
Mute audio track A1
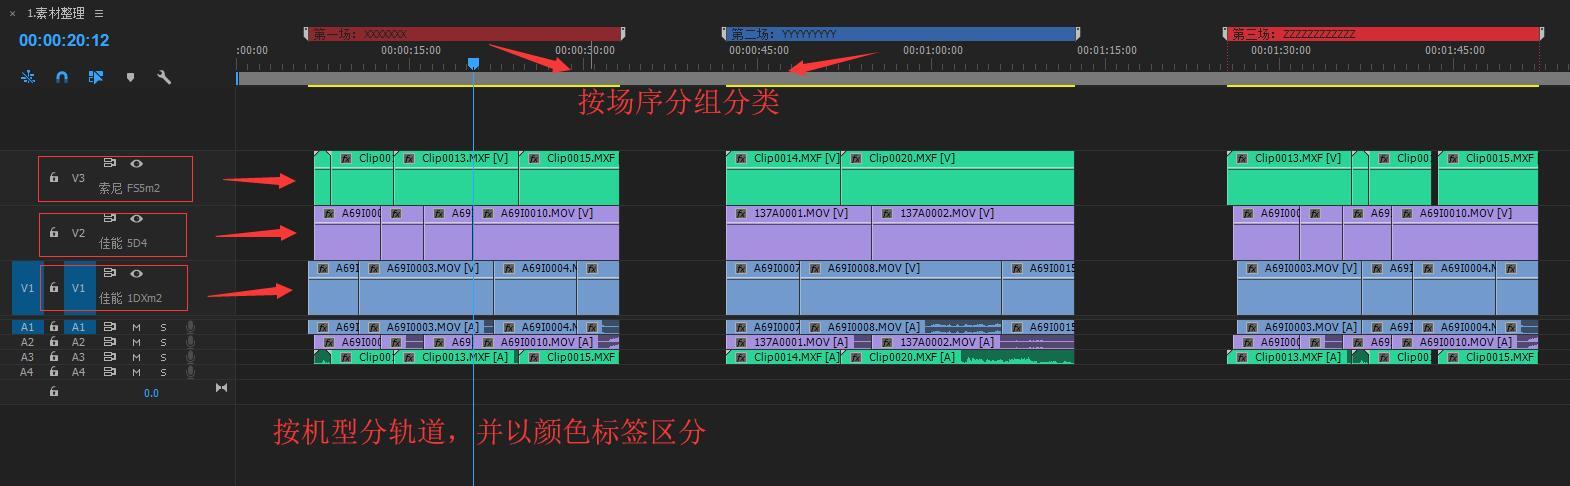[x=136, y=327]
